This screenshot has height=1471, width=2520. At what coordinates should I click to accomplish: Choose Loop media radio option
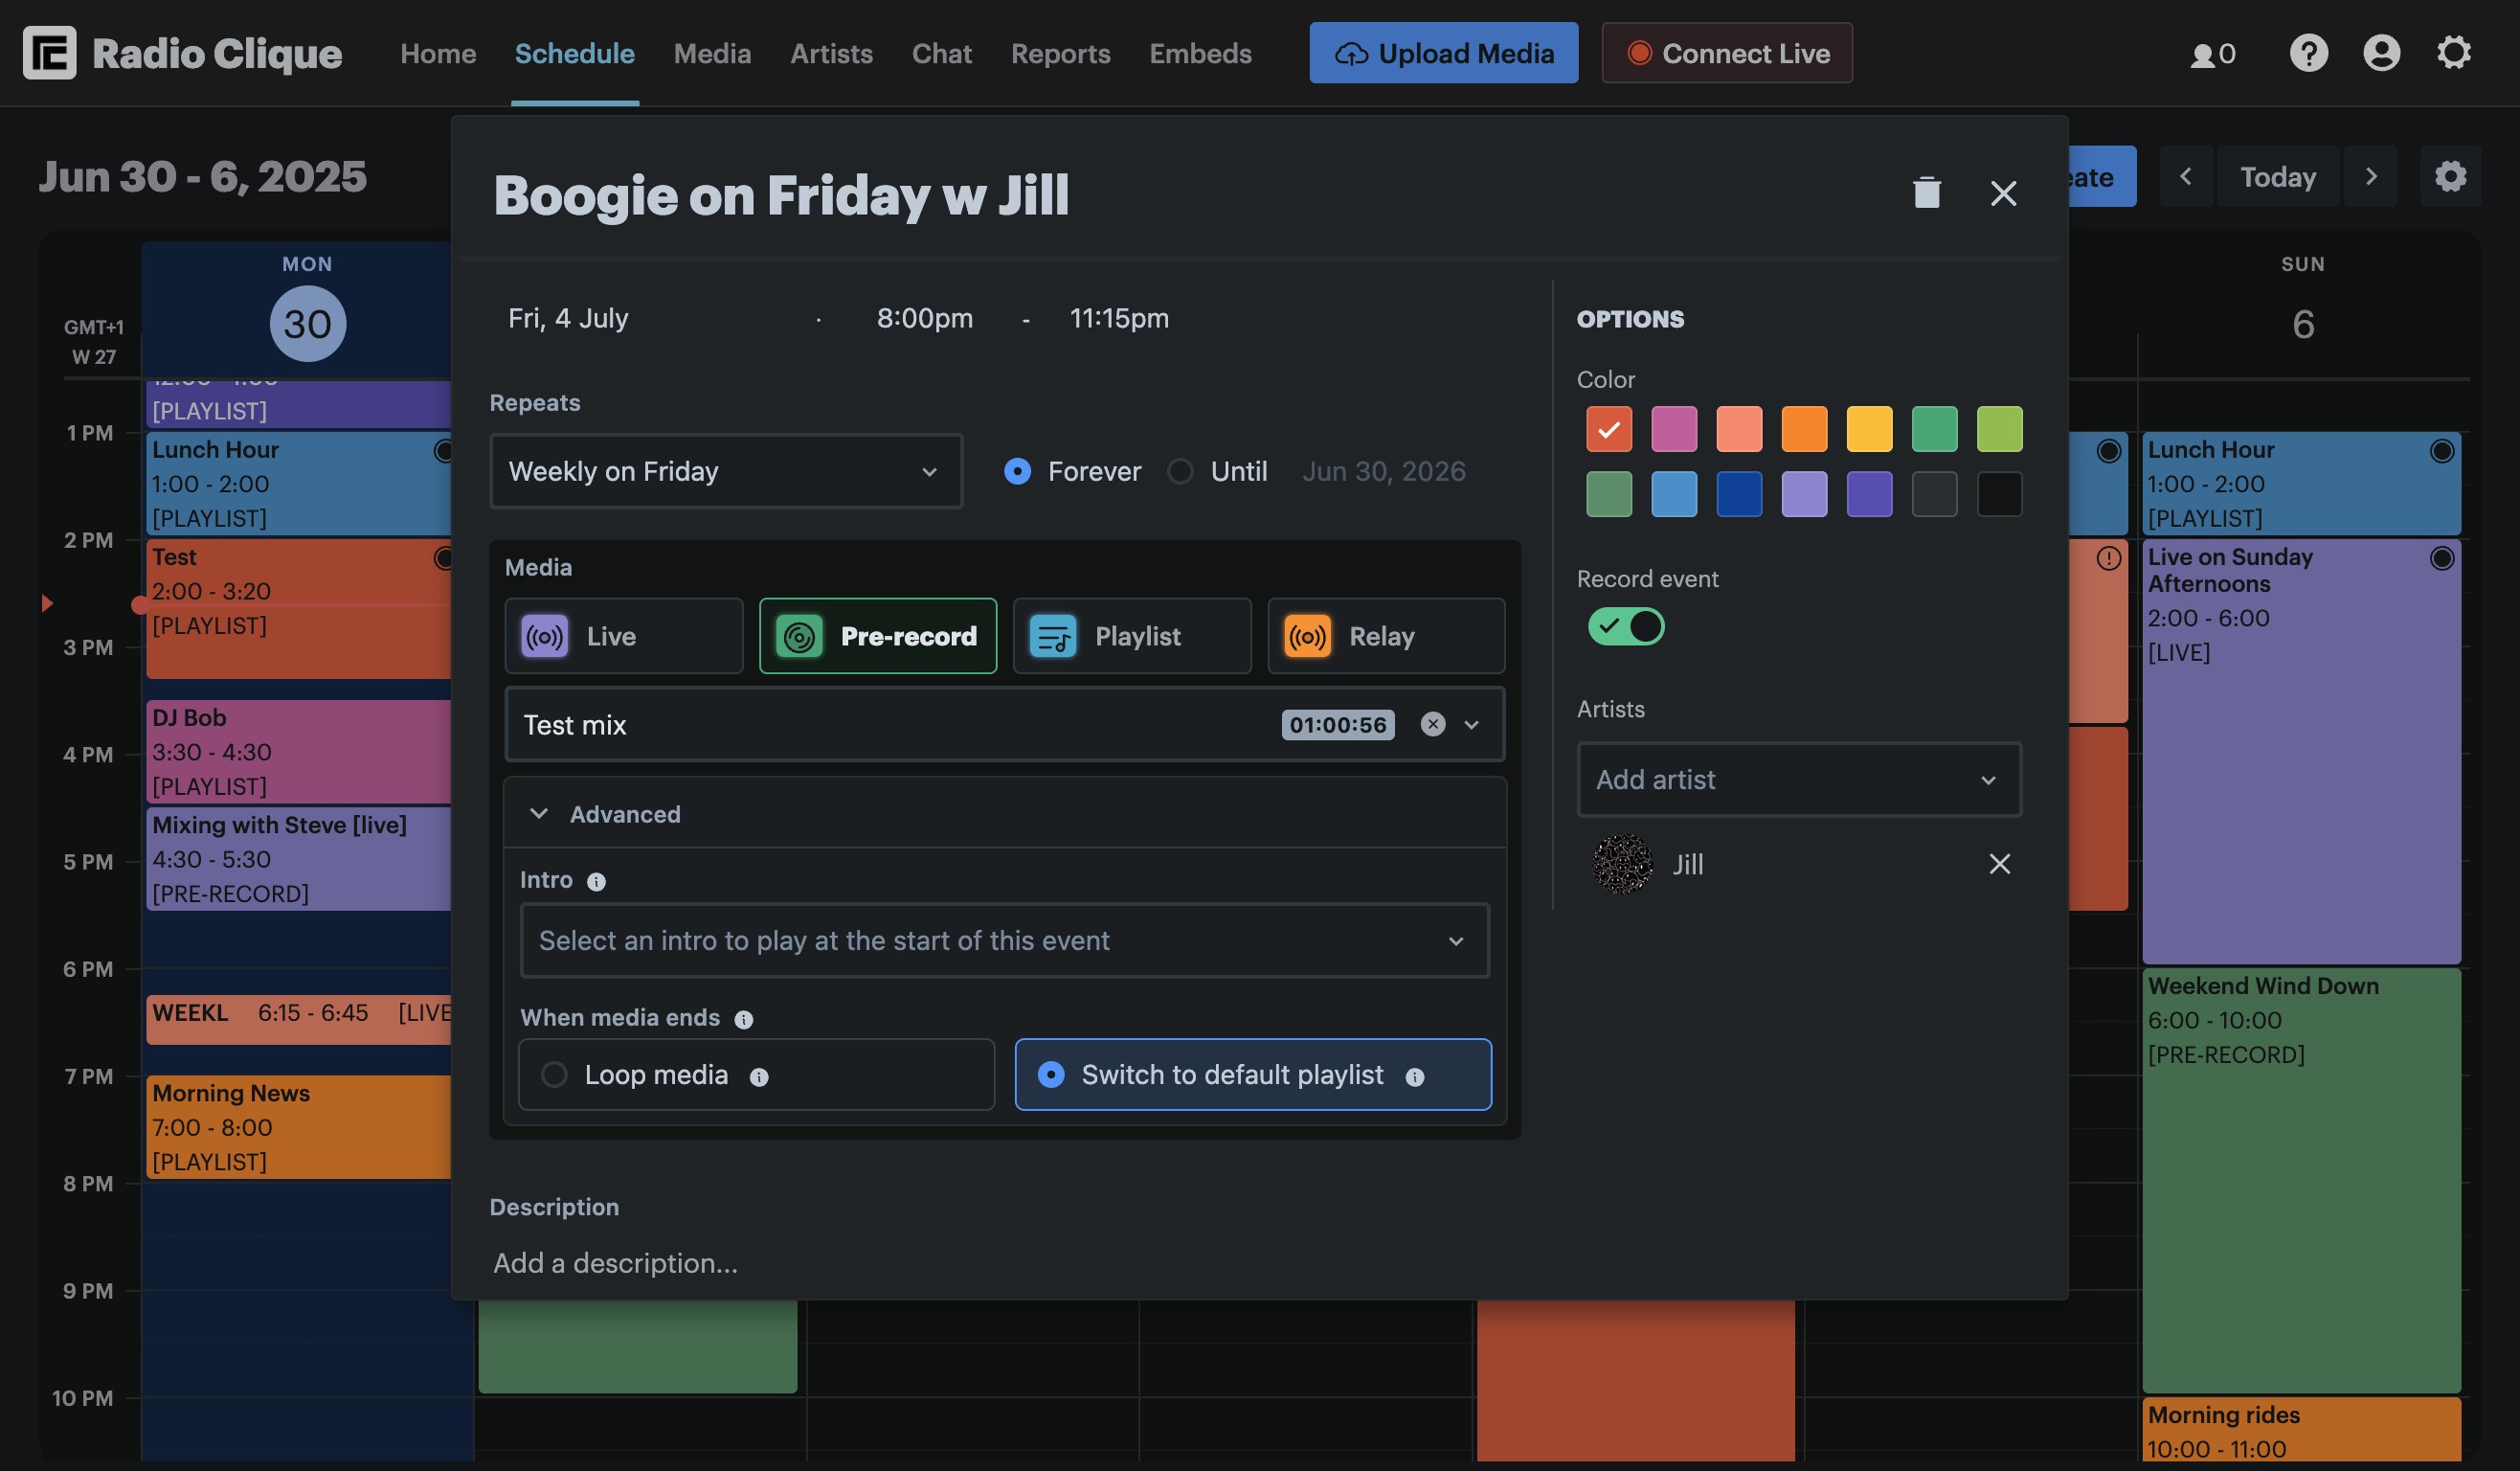pyautogui.click(x=757, y=1075)
